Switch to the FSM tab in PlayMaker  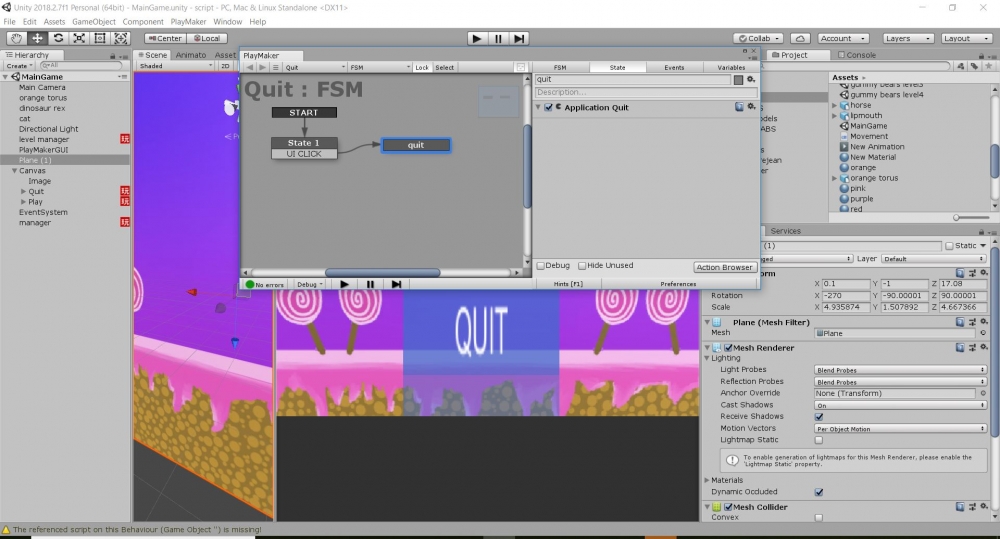(x=560, y=67)
